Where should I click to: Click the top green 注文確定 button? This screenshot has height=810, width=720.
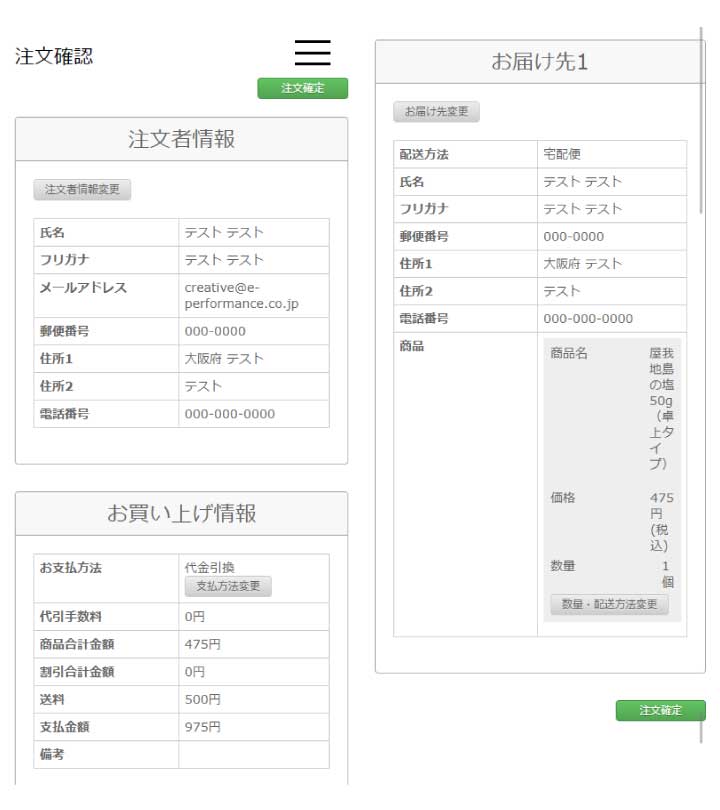302,88
